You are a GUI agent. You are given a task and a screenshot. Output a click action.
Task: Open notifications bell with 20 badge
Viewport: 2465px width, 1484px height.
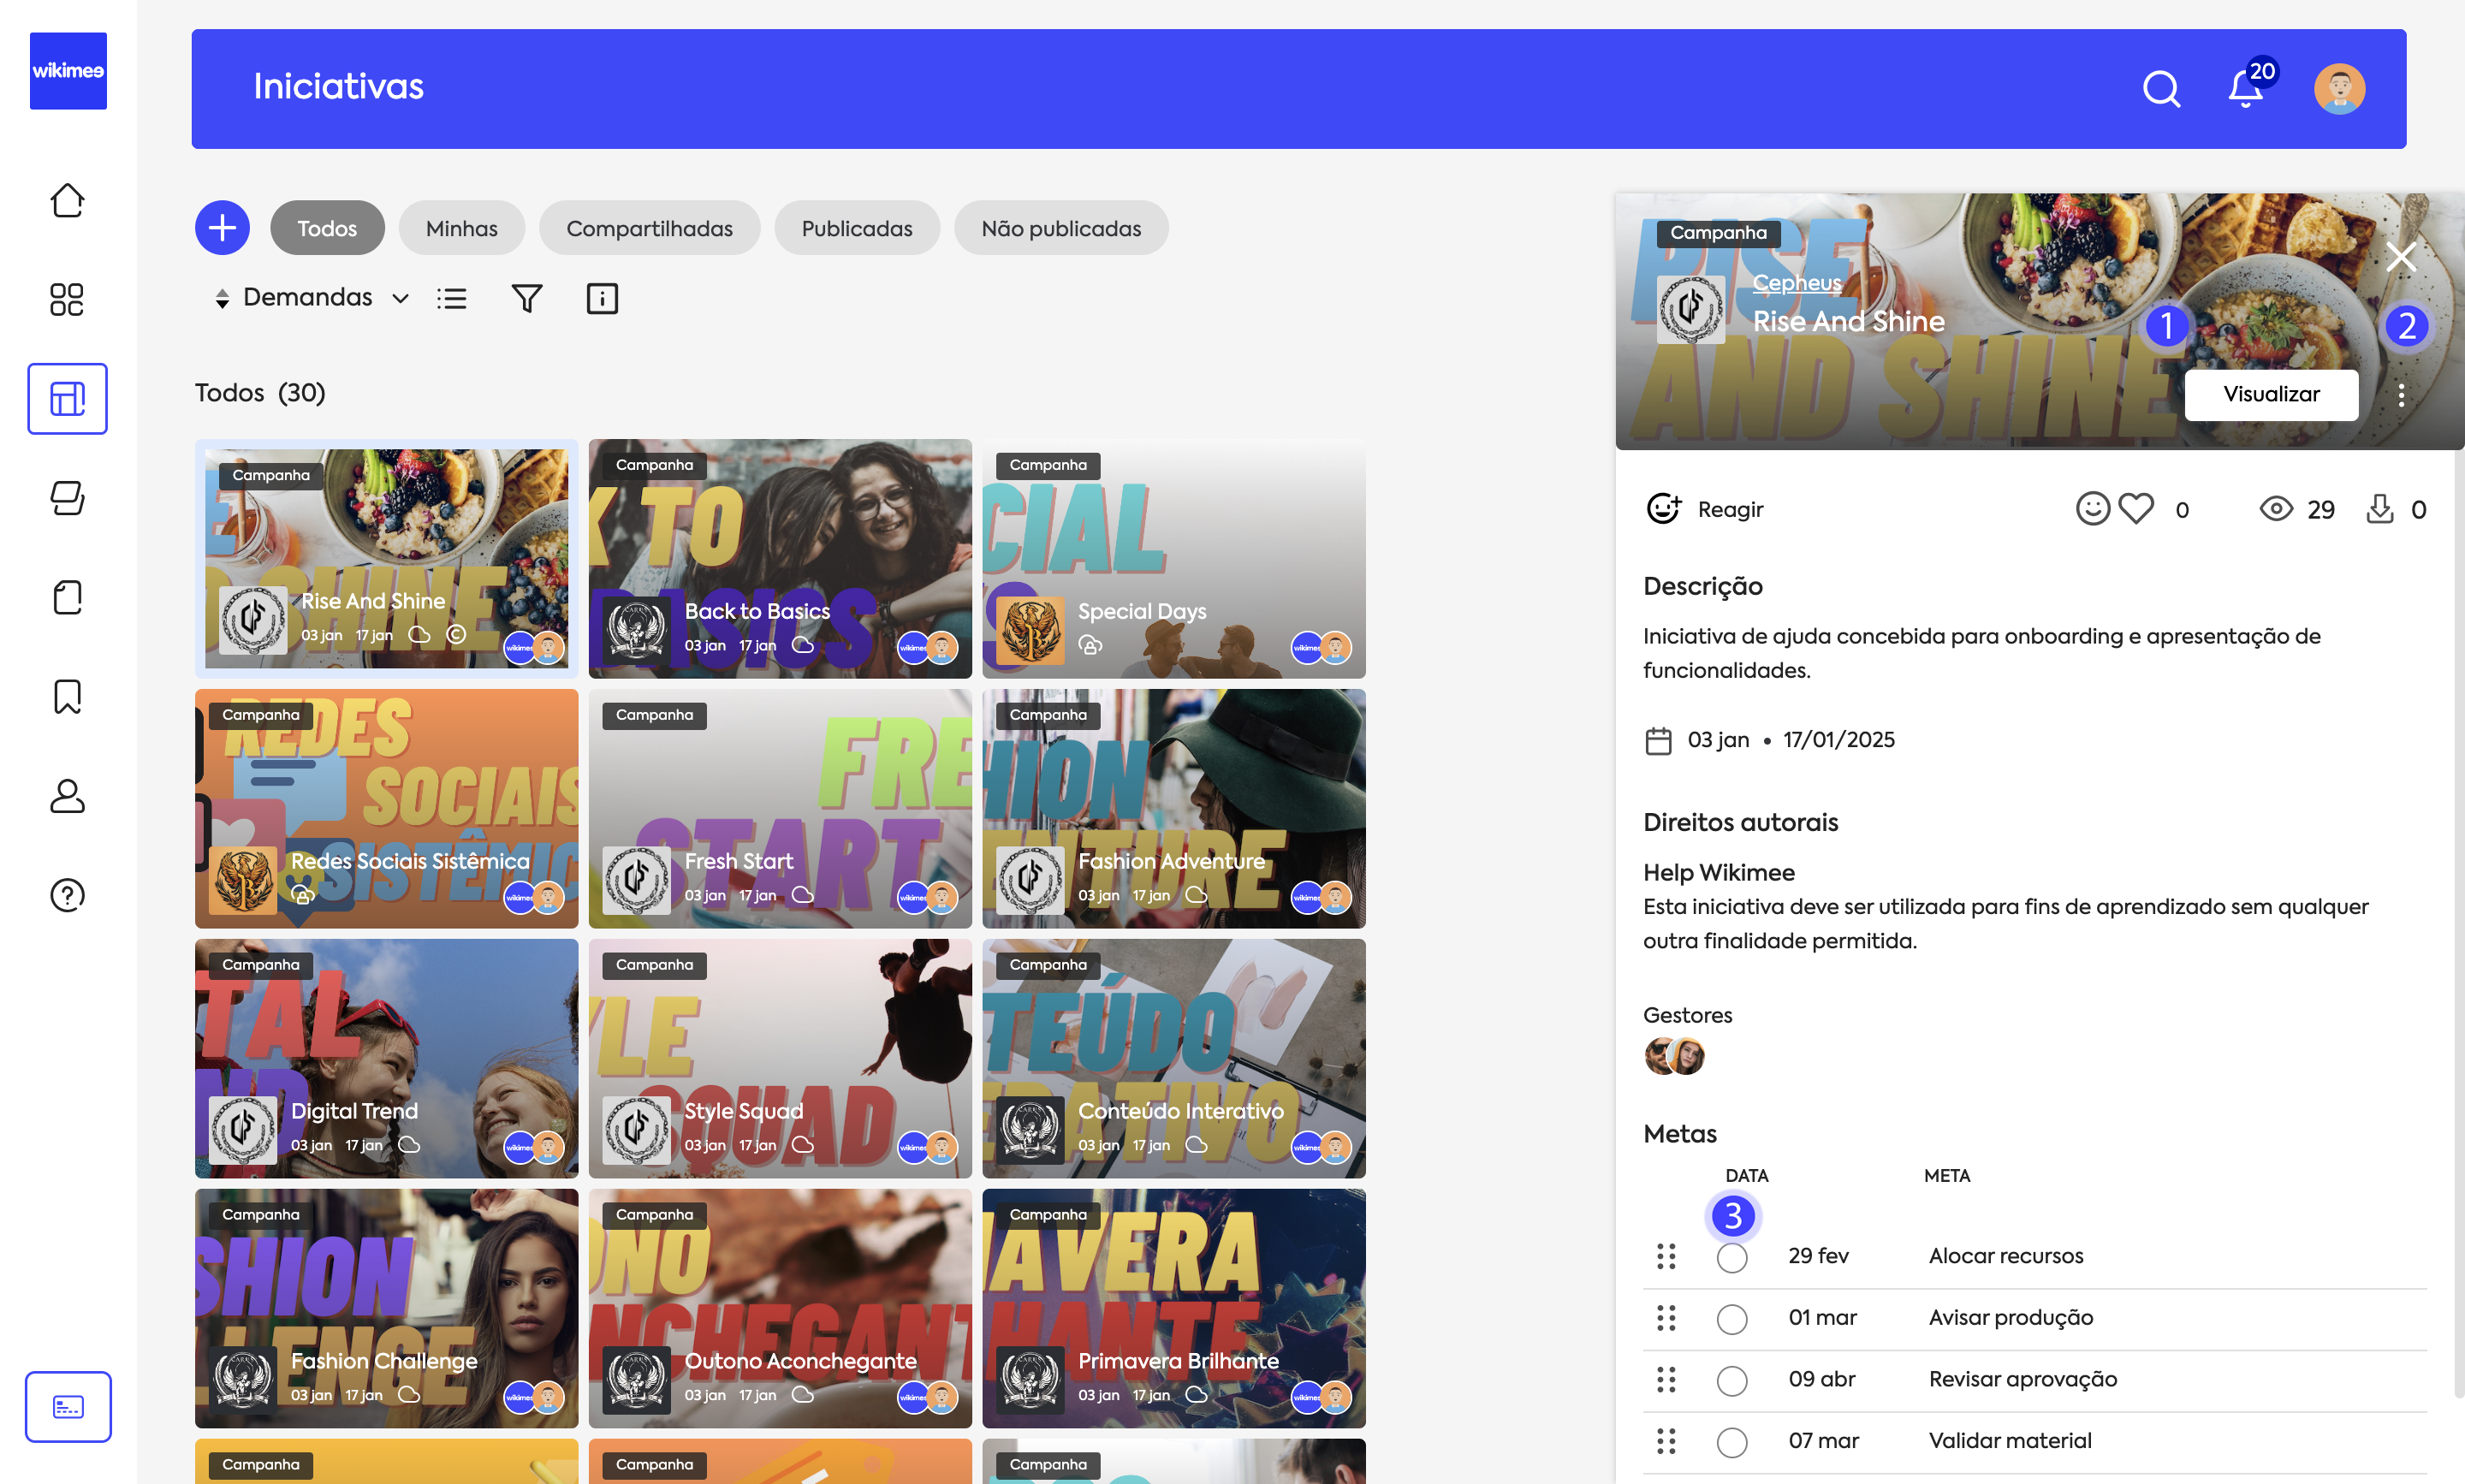click(x=2246, y=89)
